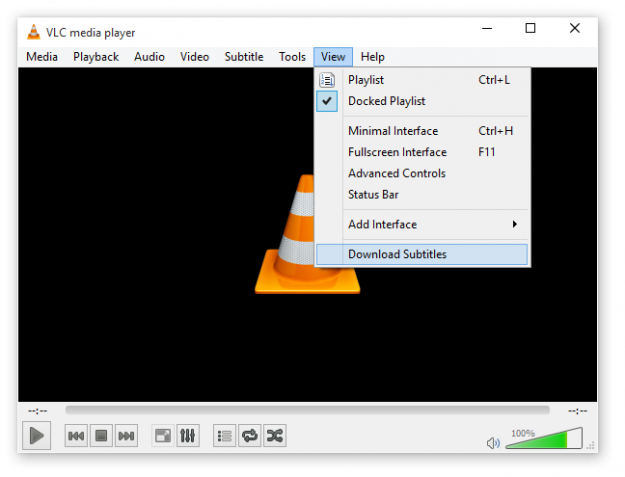
Task: Adjust the green volume slider
Action: click(x=544, y=438)
